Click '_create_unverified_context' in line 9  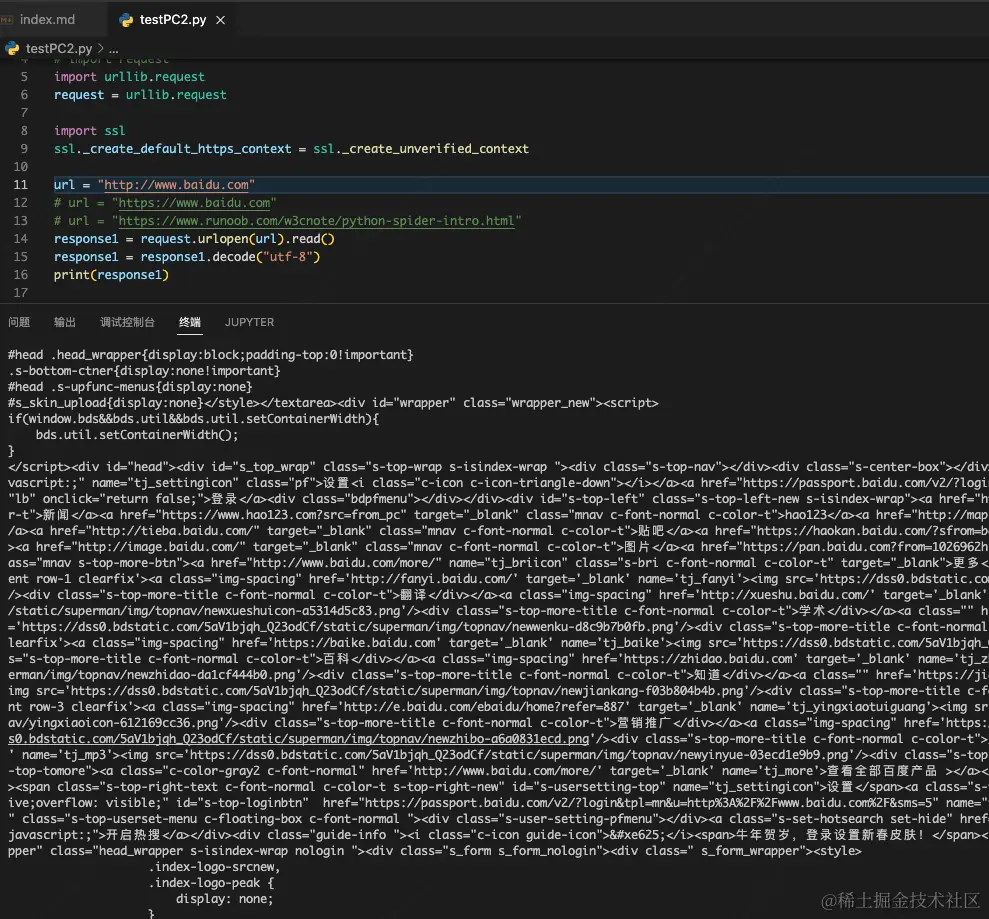(x=436, y=149)
